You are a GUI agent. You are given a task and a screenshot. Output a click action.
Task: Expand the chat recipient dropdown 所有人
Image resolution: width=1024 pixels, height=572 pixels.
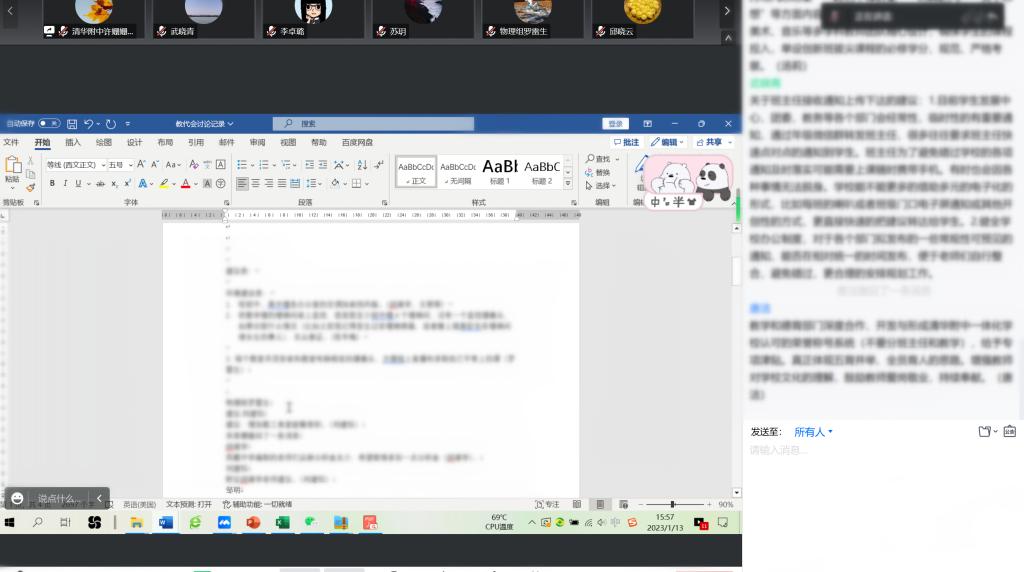(813, 432)
